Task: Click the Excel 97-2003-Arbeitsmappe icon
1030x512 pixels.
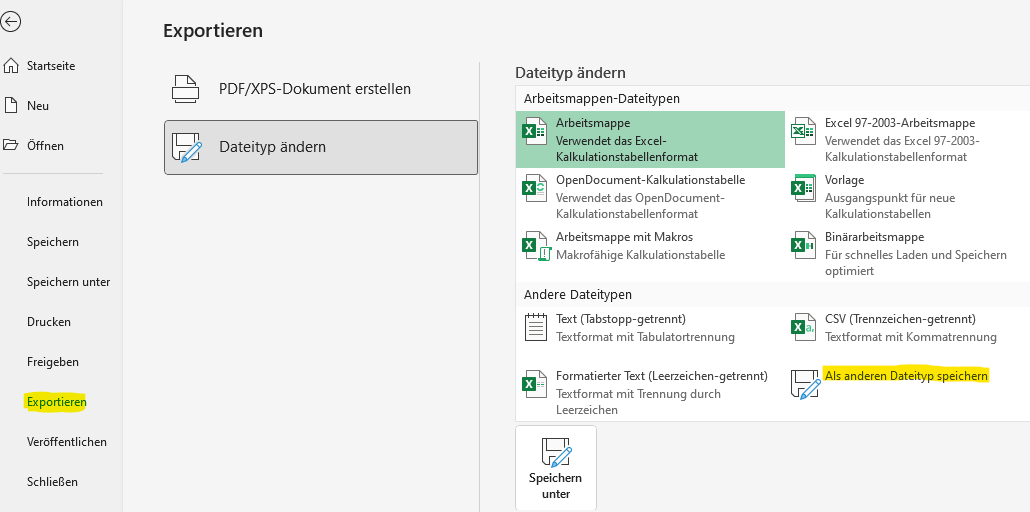Action: 803,131
